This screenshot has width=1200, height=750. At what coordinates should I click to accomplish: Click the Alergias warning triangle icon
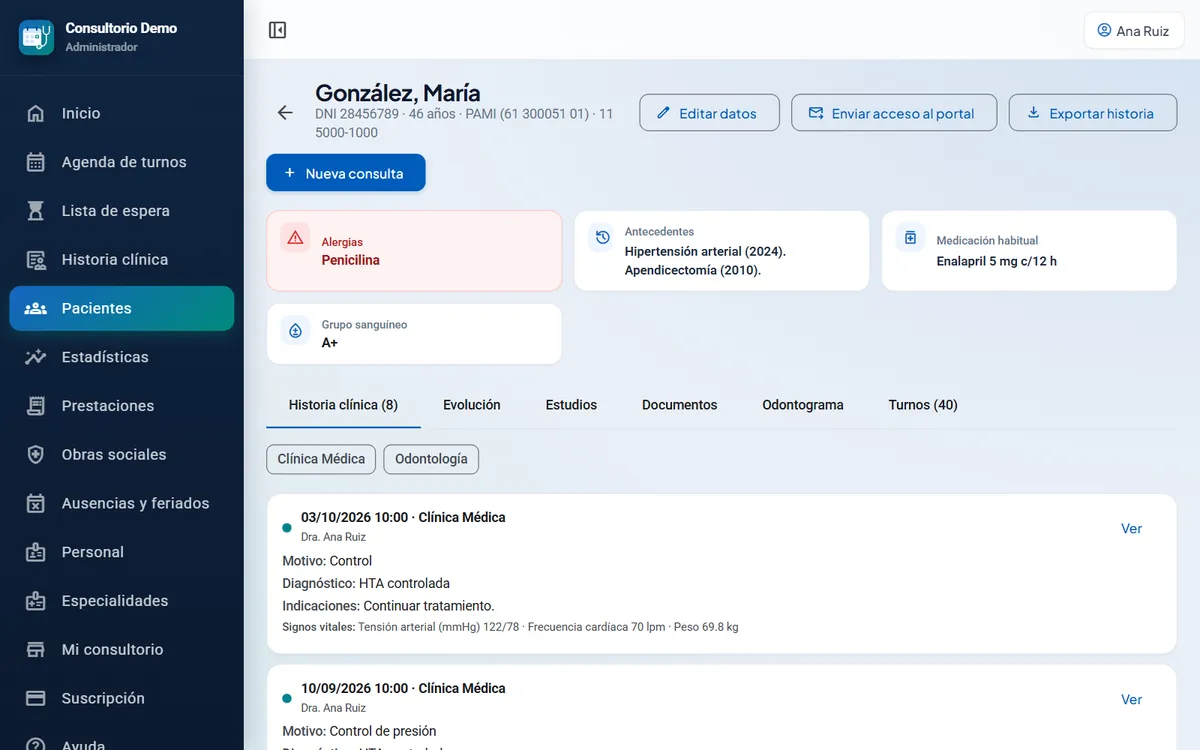tap(295, 238)
